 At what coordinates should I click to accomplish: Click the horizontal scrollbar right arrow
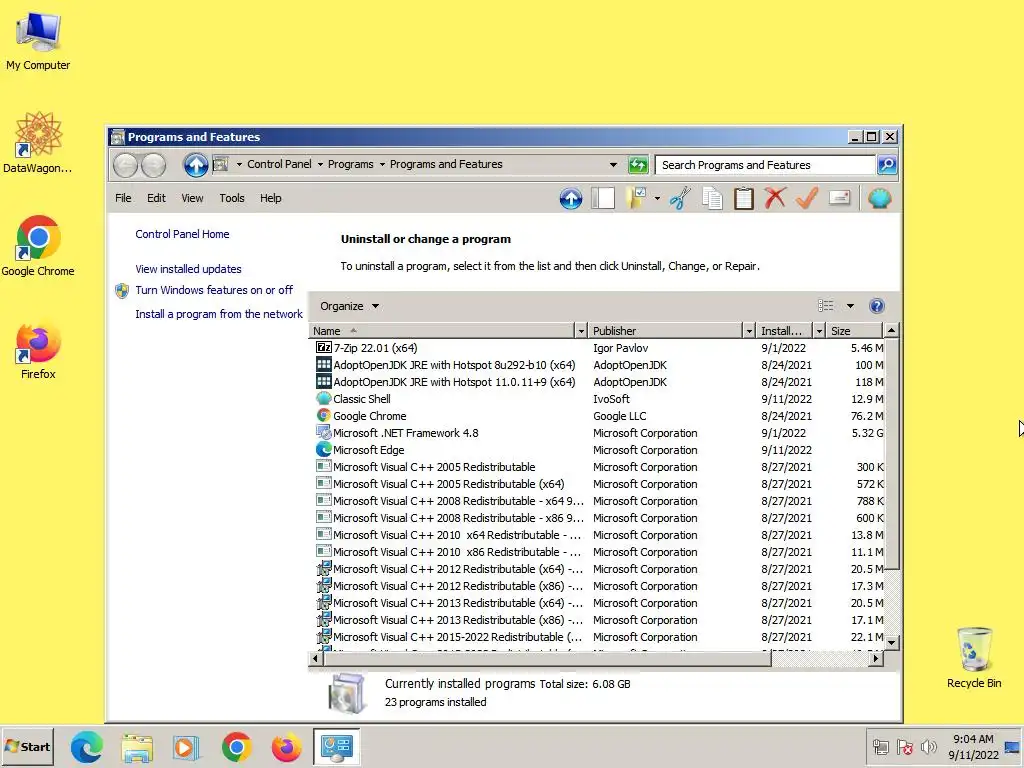point(876,659)
